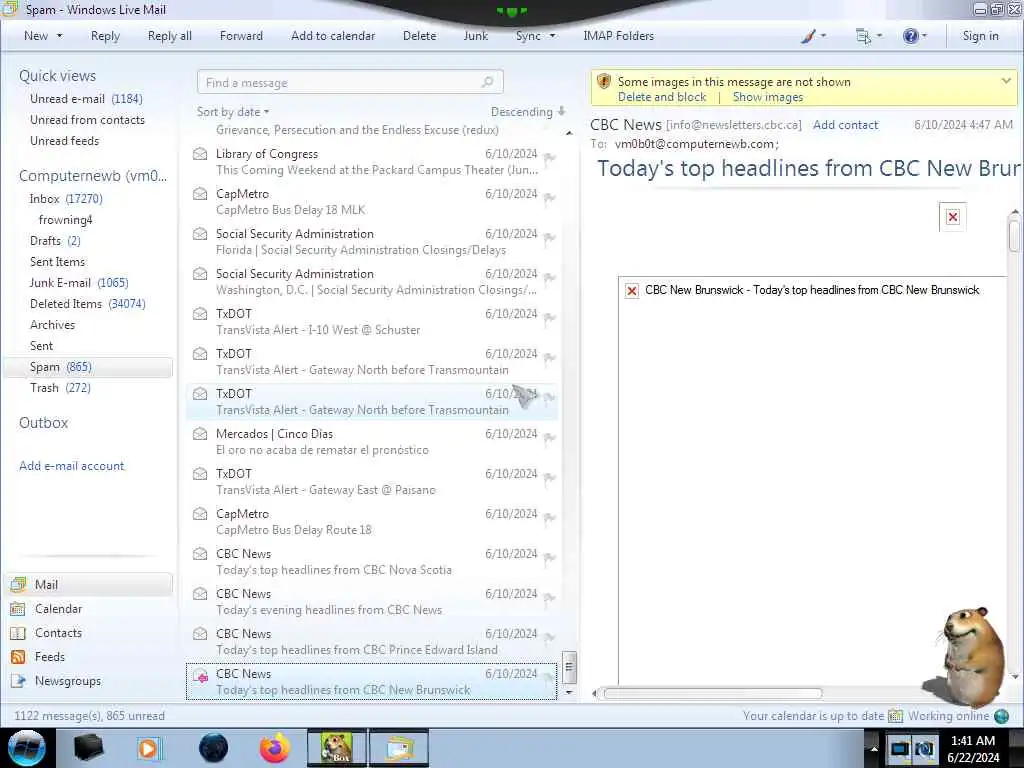1024x768 pixels.
Task: Open the Sort by date dropdown
Action: (233, 112)
